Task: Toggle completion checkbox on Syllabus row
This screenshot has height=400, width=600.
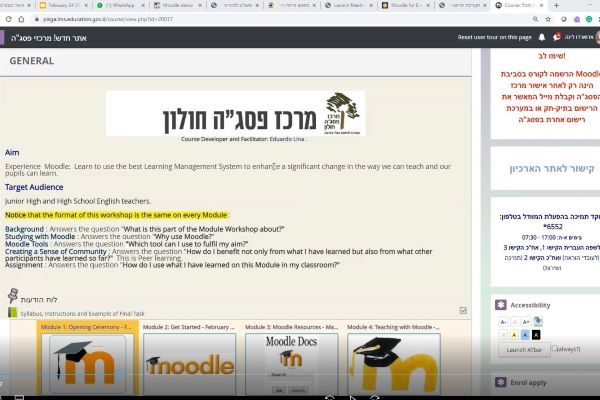Action: (x=463, y=310)
